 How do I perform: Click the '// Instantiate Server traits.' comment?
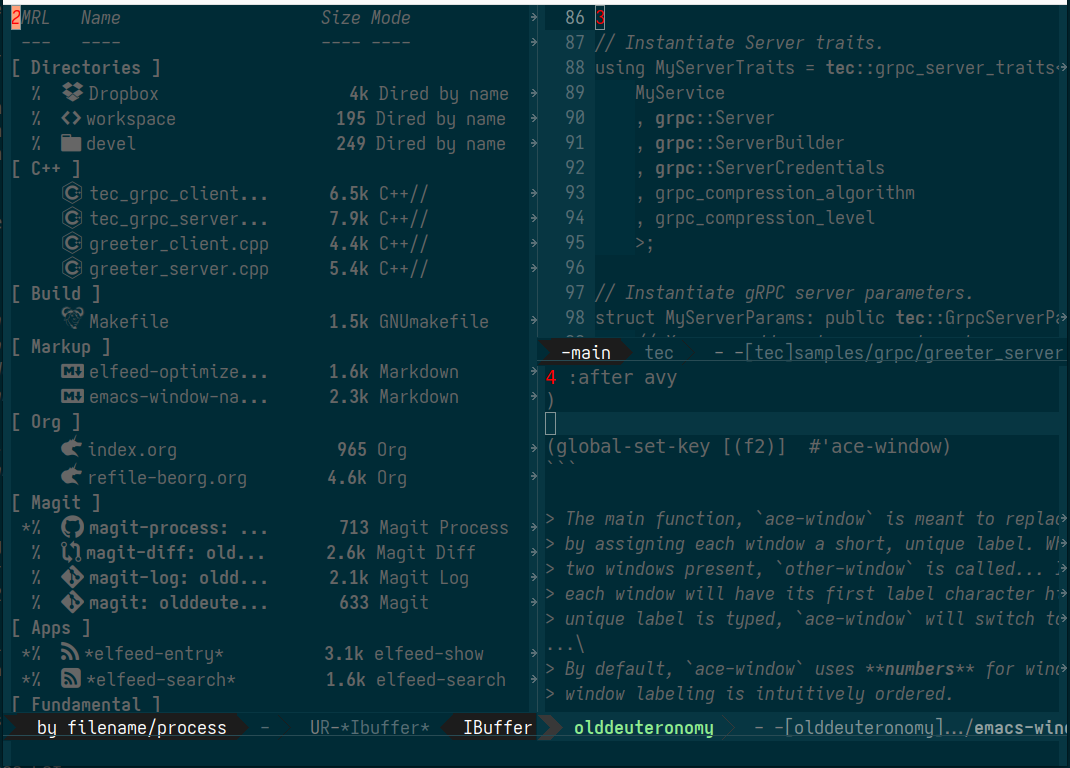(x=738, y=42)
